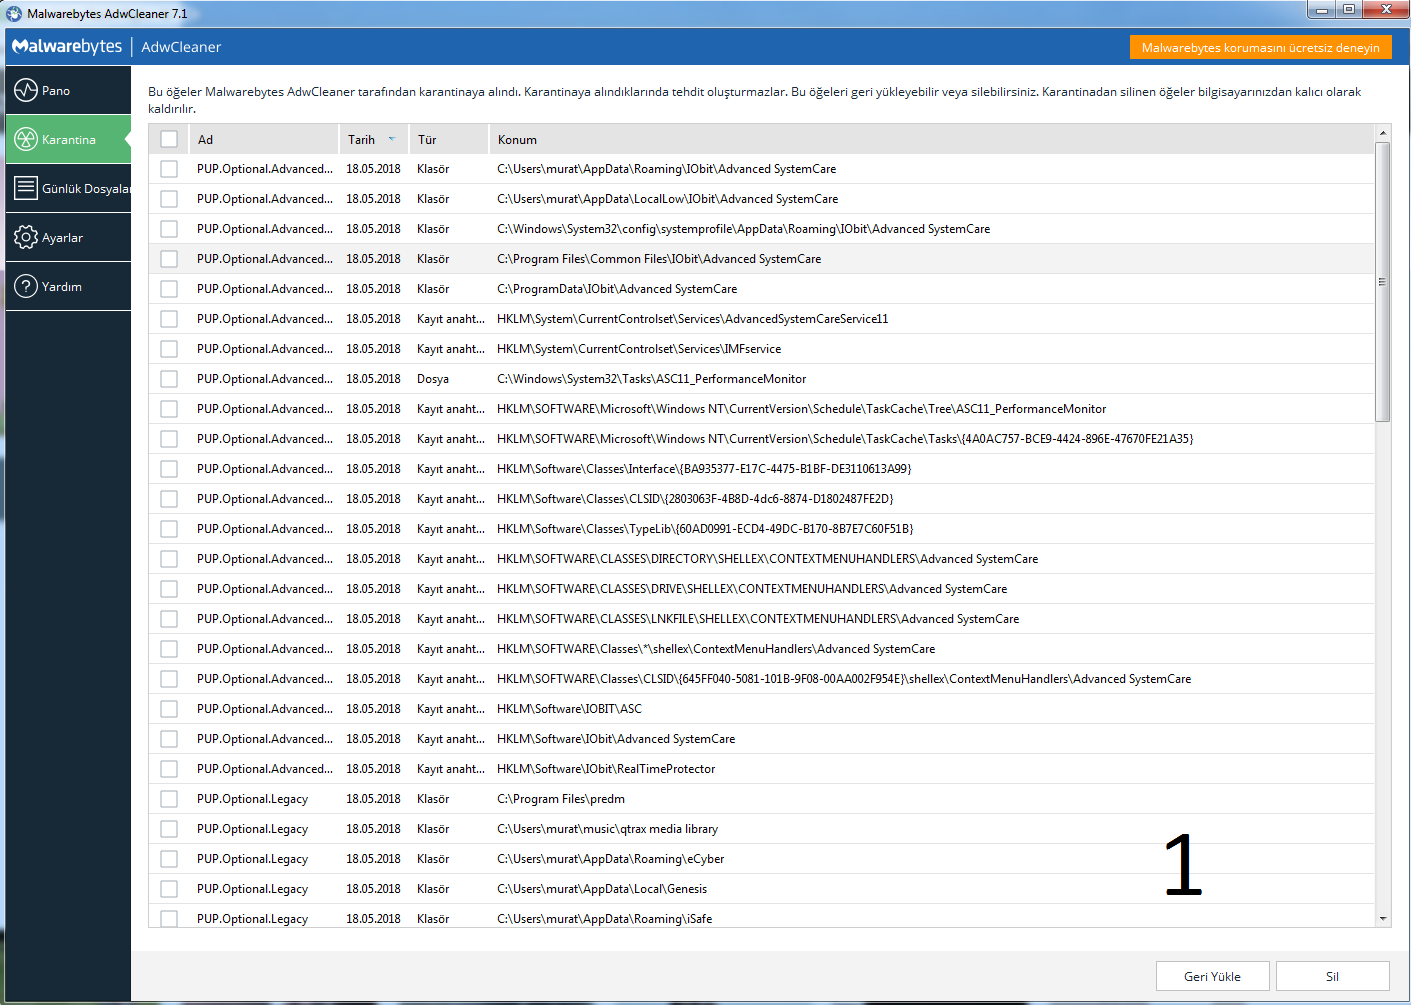Screen dimensions: 1411x1005
Task: Sort by the Tarih column arrow
Action: tap(392, 139)
